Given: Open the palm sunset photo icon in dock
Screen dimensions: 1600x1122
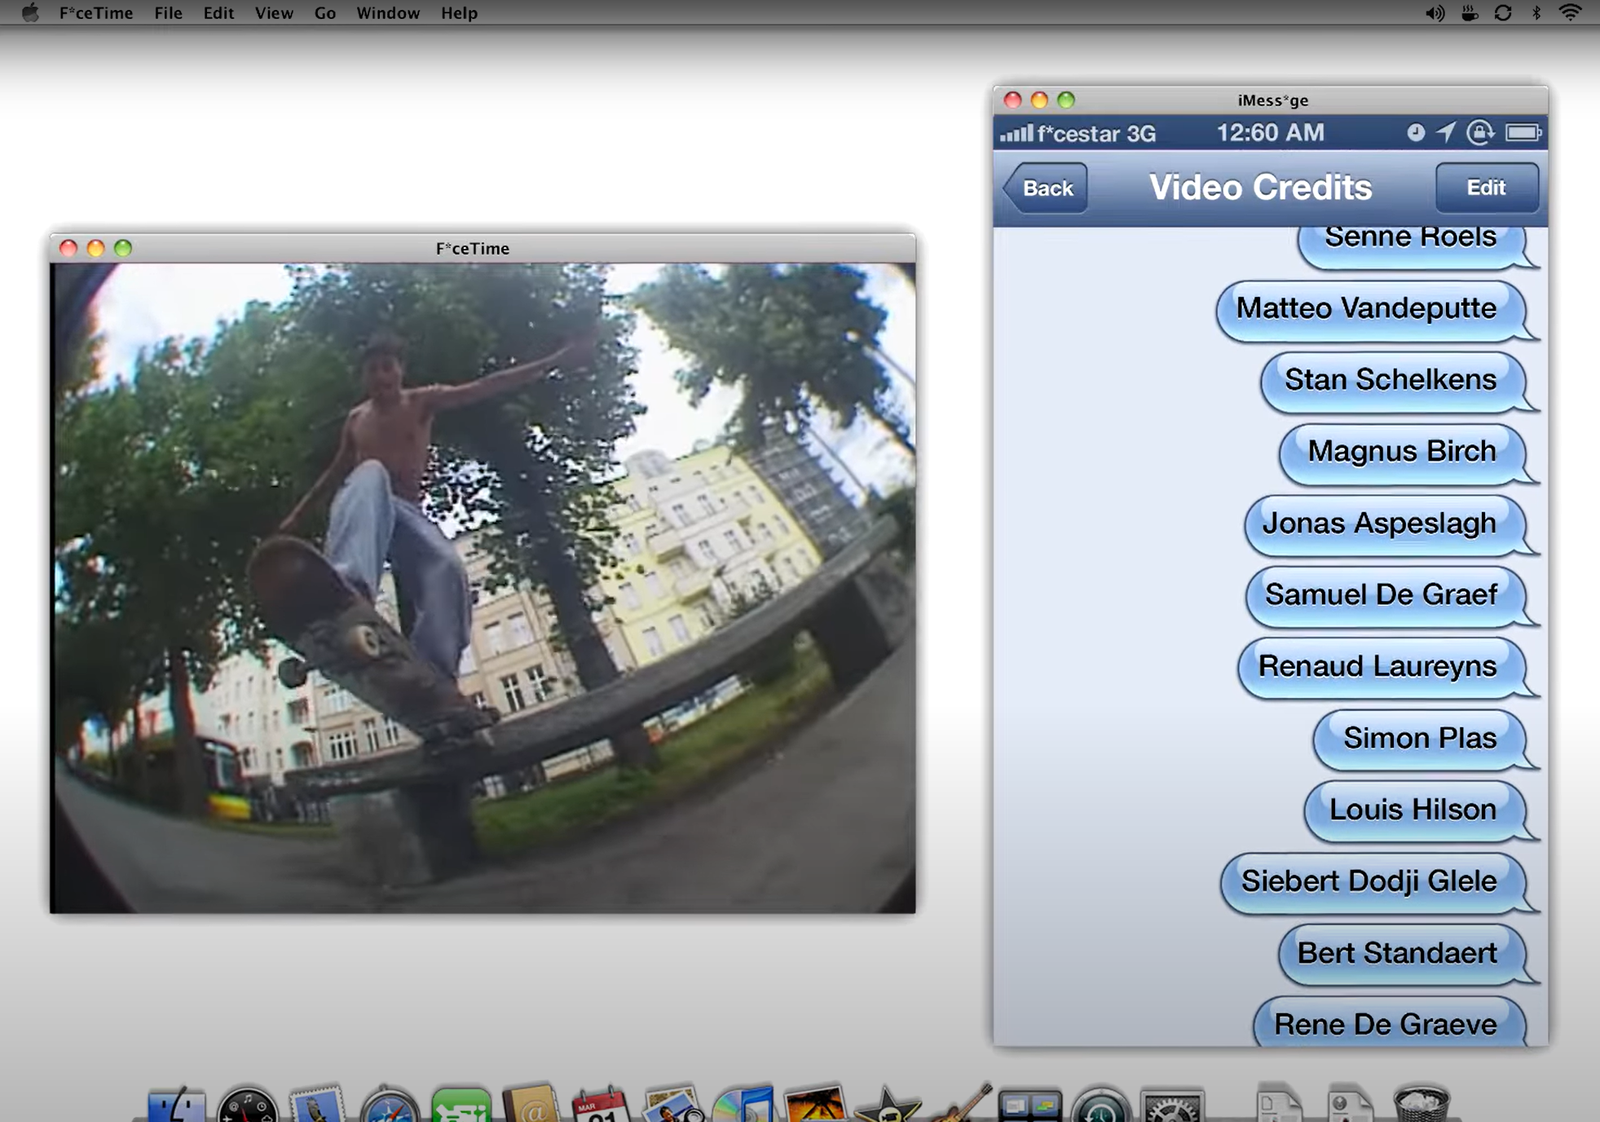Looking at the screenshot, I should [815, 1104].
